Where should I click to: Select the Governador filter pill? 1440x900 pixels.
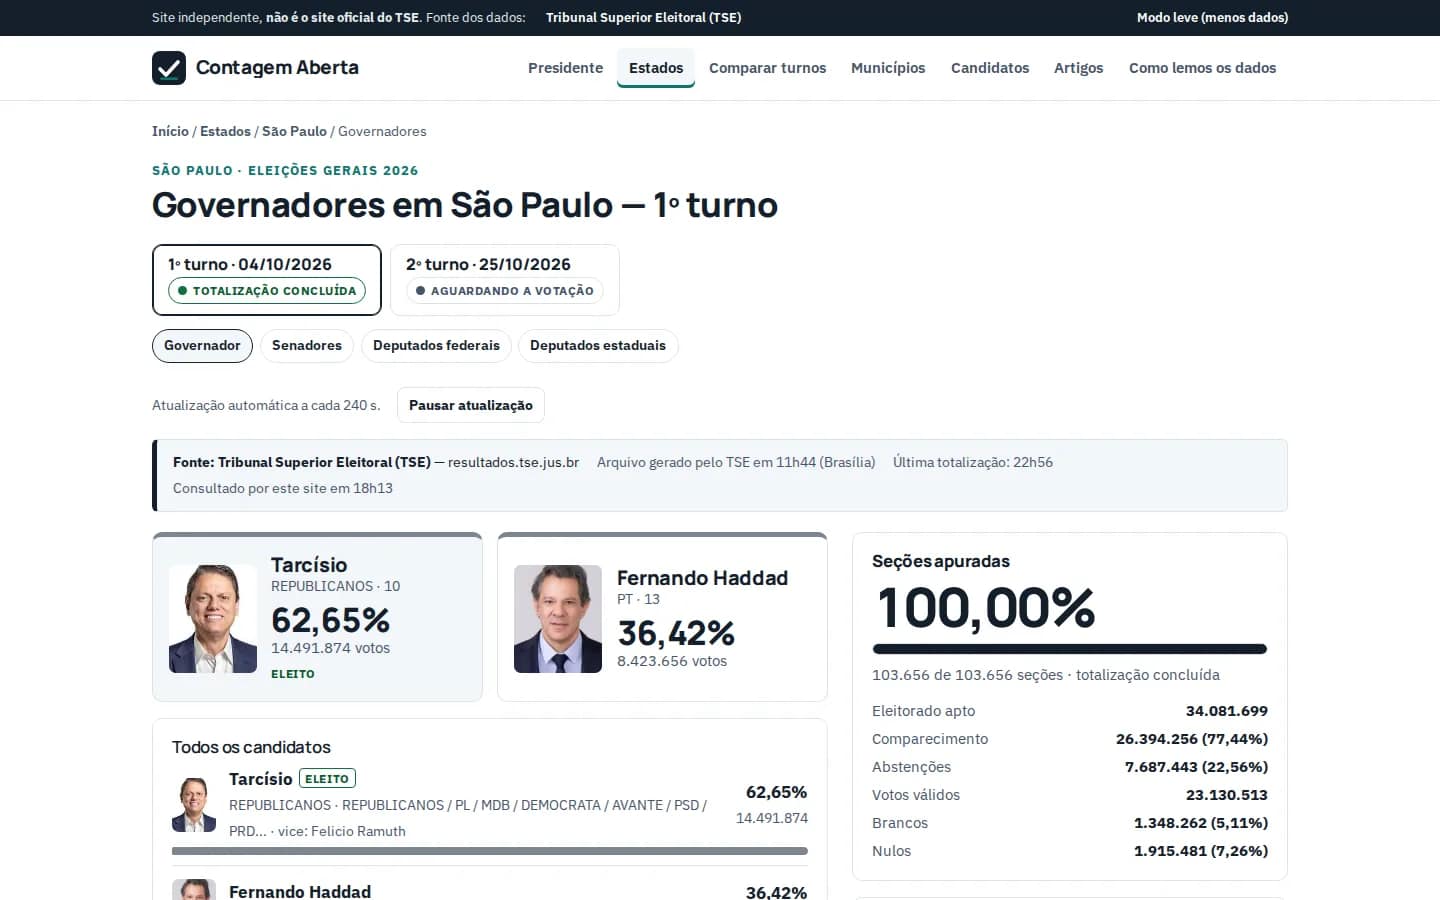click(x=202, y=346)
